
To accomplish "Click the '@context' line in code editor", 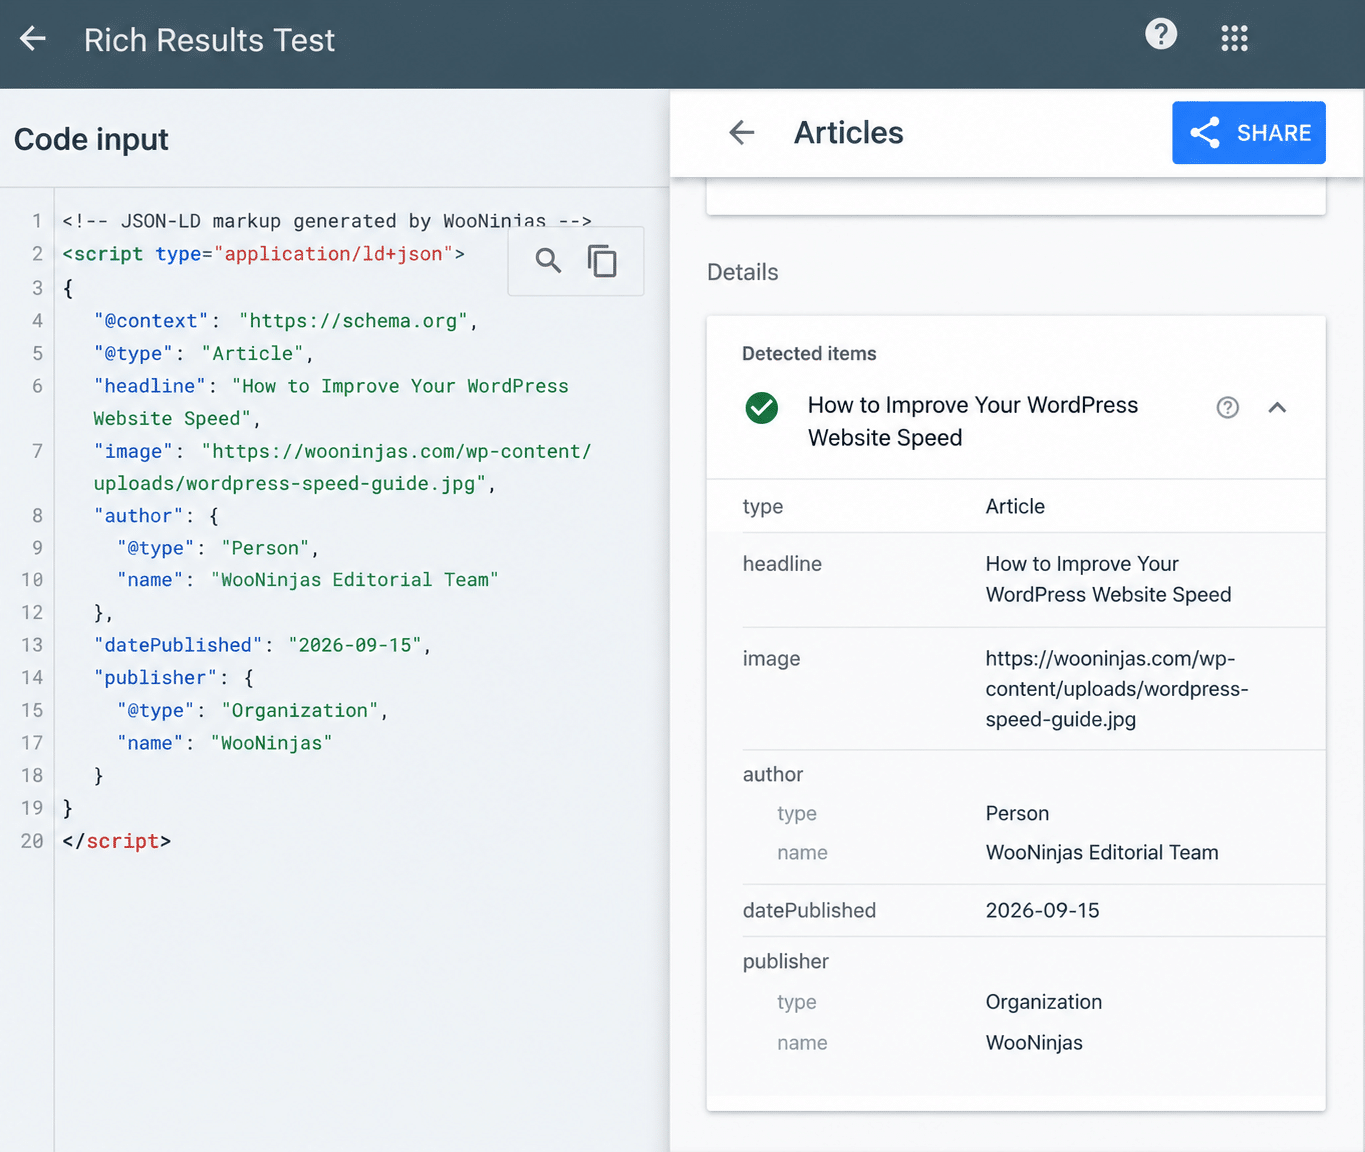I will [286, 321].
